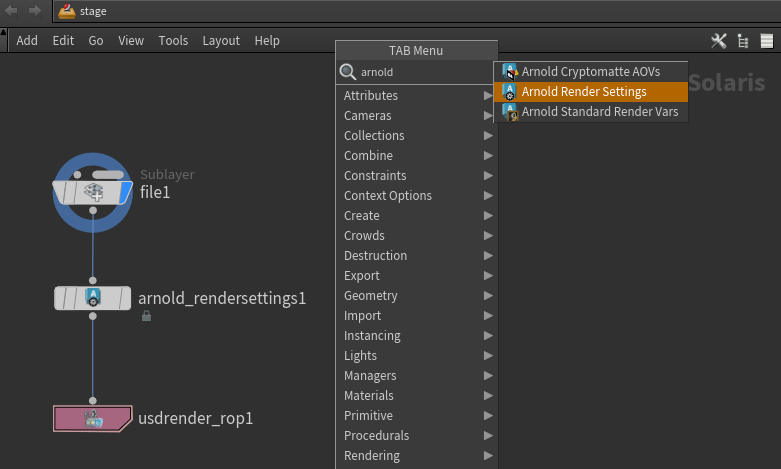Open the View menu
The image size is (781, 469).
(131, 40)
